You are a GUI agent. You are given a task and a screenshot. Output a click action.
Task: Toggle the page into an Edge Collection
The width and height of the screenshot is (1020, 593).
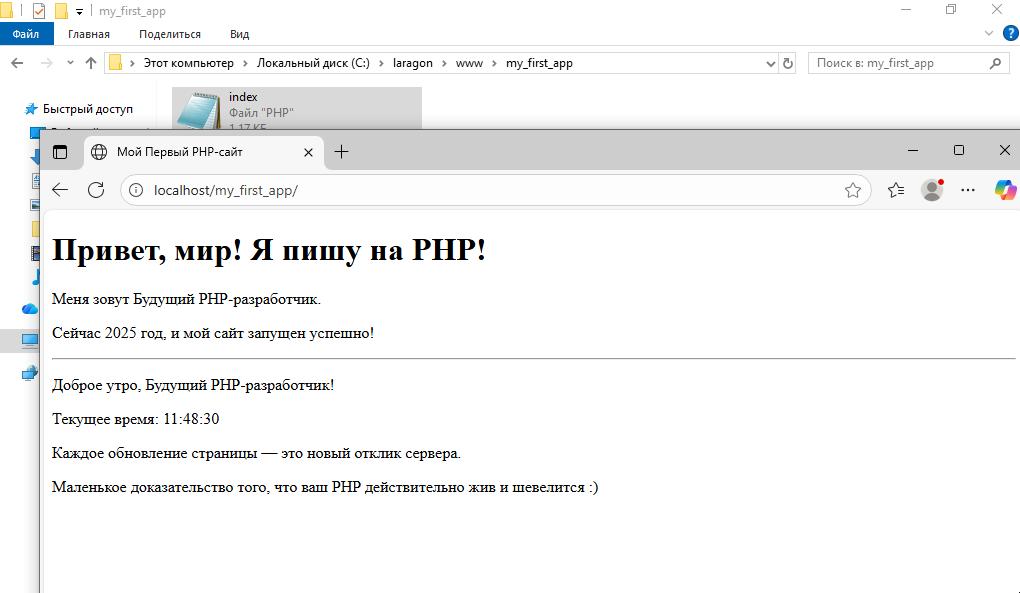coord(895,189)
